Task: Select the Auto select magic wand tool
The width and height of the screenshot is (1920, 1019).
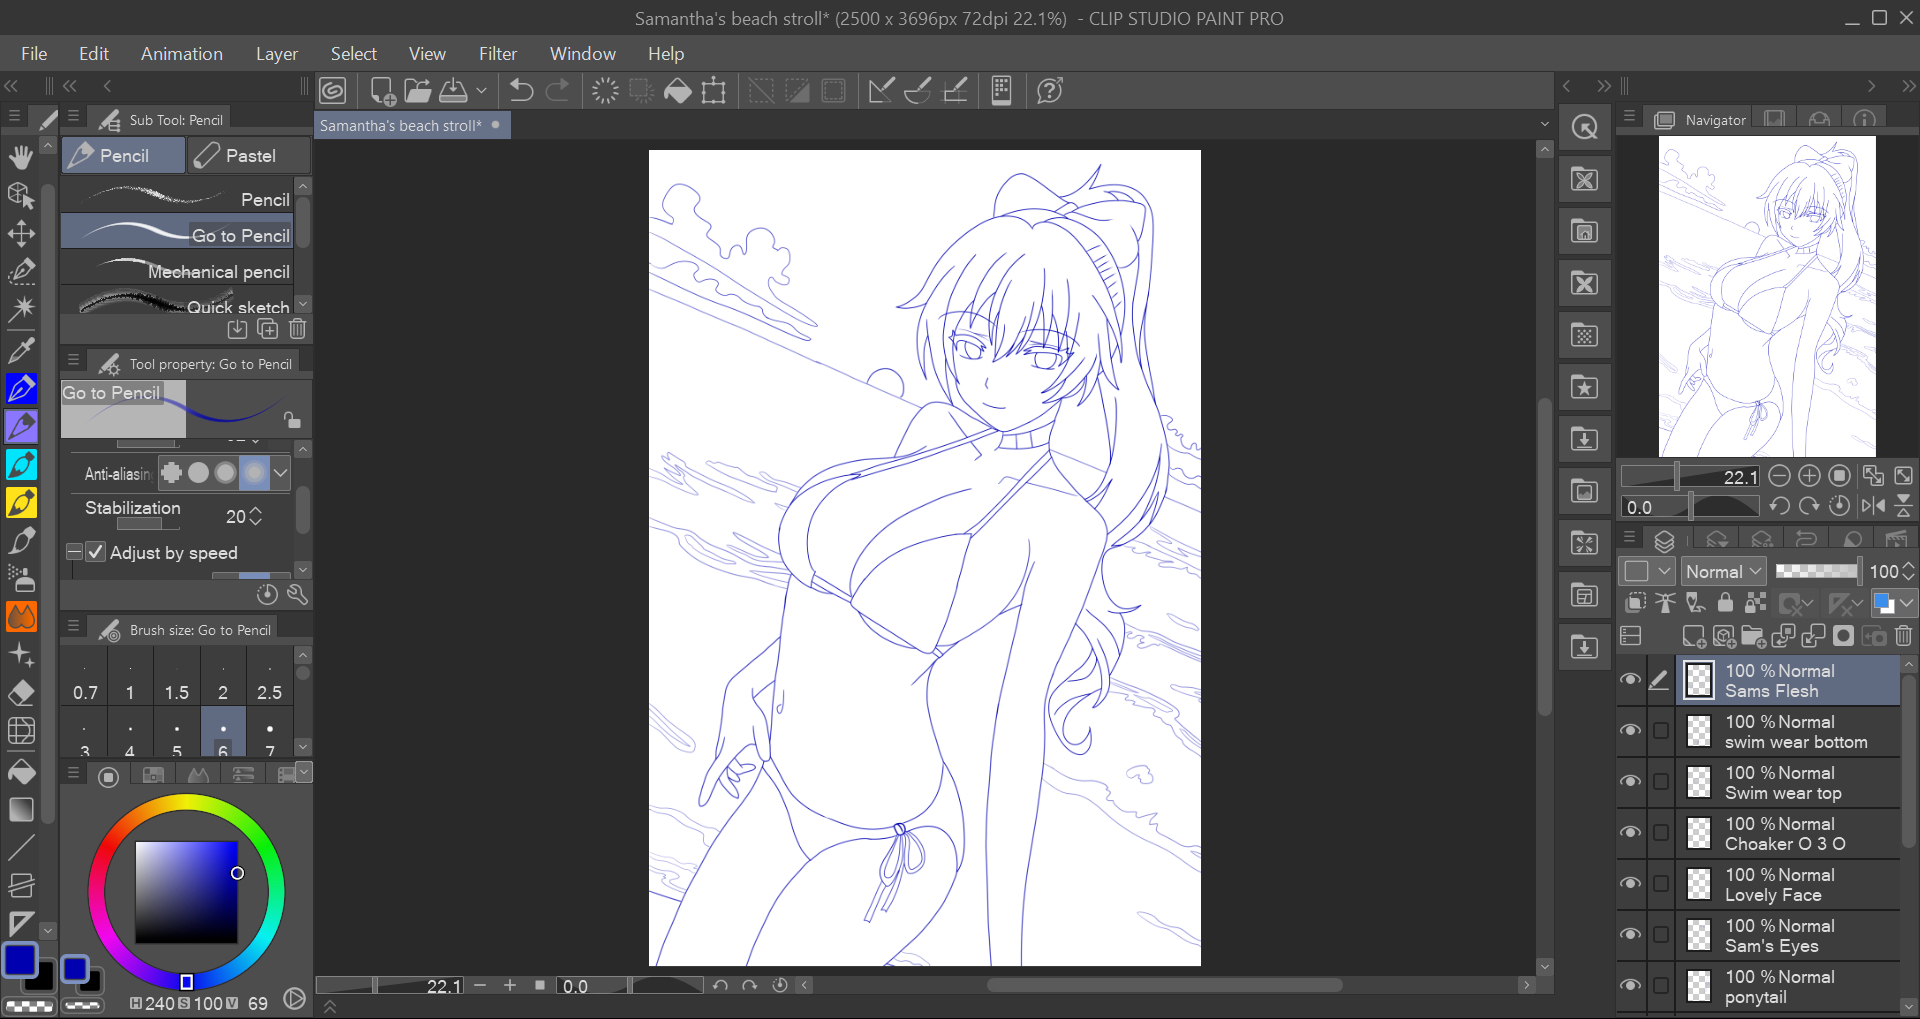Action: pos(21,309)
